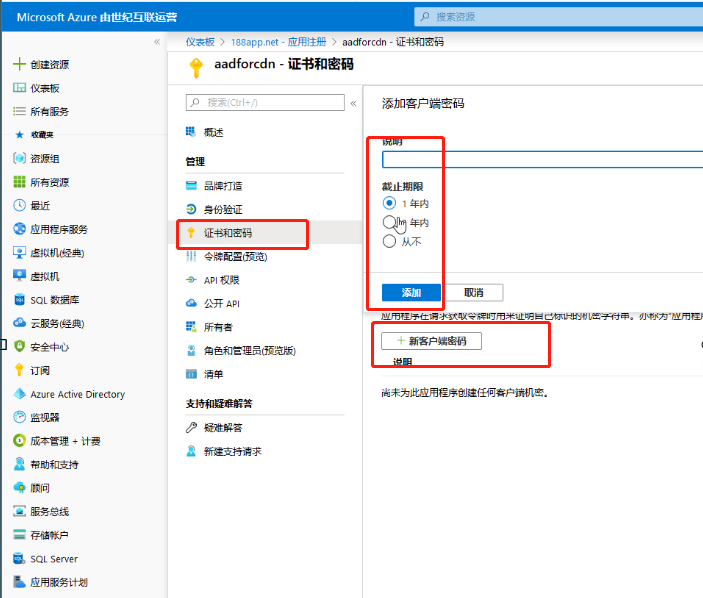Click the '说明' description text field
The width and height of the screenshot is (703, 598).
(542, 160)
